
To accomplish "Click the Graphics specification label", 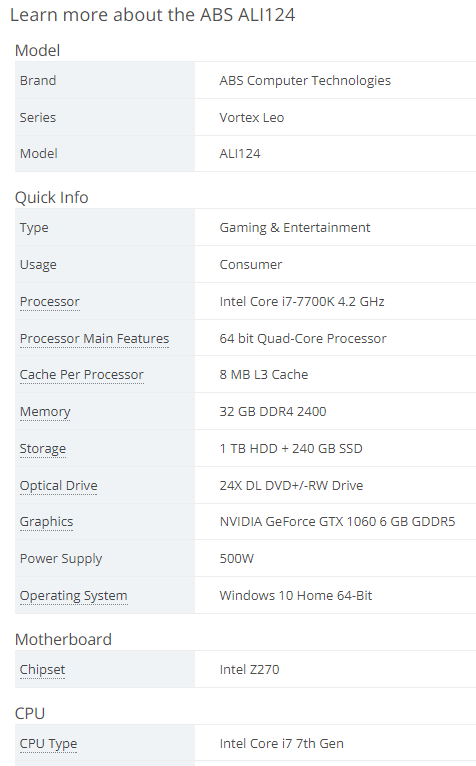I will coord(46,522).
